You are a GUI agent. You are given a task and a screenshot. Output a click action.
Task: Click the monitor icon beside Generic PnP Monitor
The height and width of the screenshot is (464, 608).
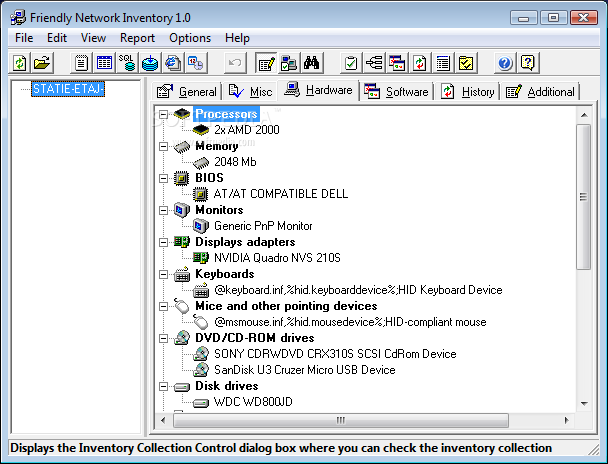(201, 226)
